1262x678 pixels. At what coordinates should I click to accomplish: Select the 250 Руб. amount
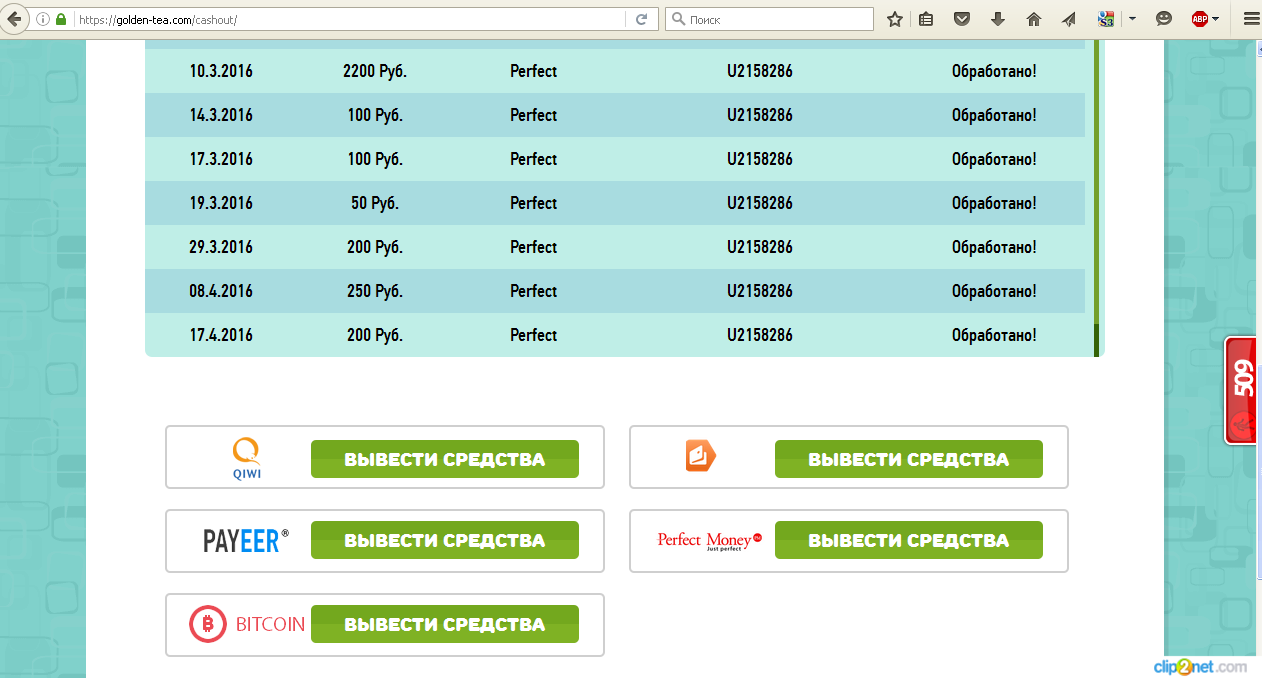pyautogui.click(x=375, y=291)
